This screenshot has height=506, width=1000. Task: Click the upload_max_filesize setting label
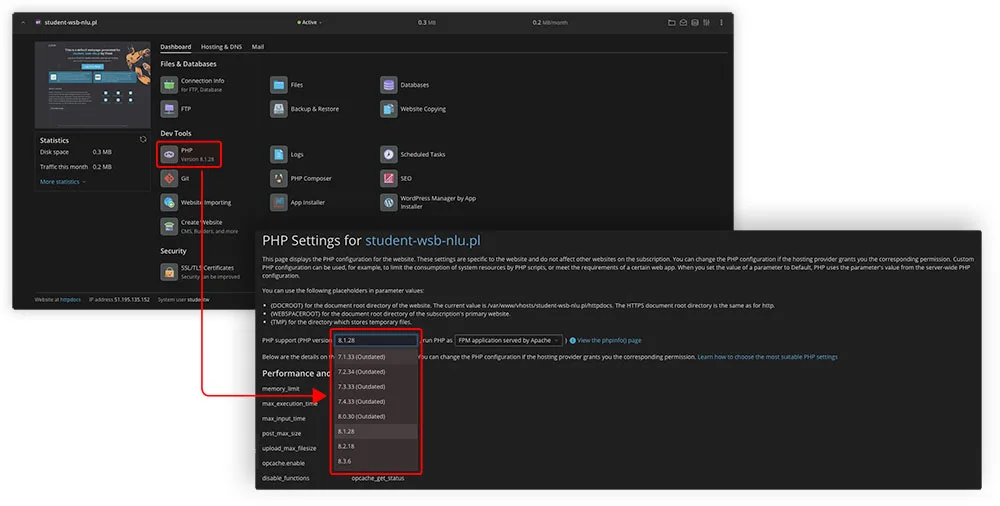coord(289,449)
